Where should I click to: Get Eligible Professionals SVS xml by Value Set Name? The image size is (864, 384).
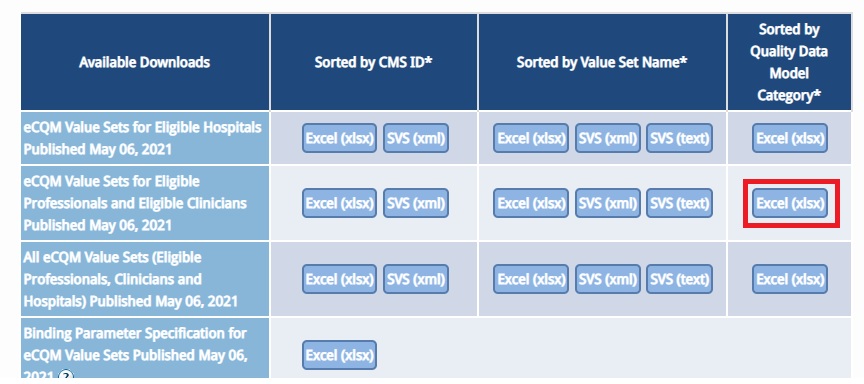coord(608,203)
